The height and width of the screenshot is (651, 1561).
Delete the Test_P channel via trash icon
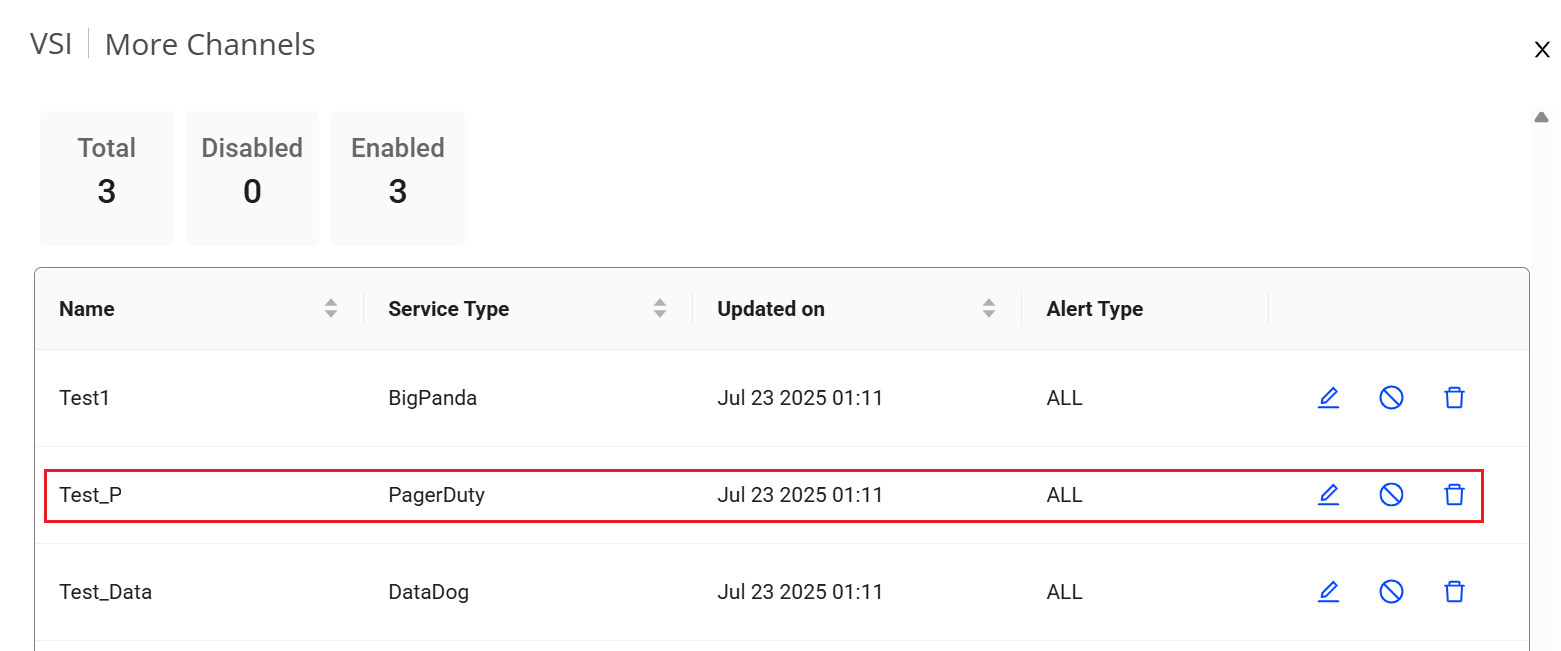[1454, 495]
